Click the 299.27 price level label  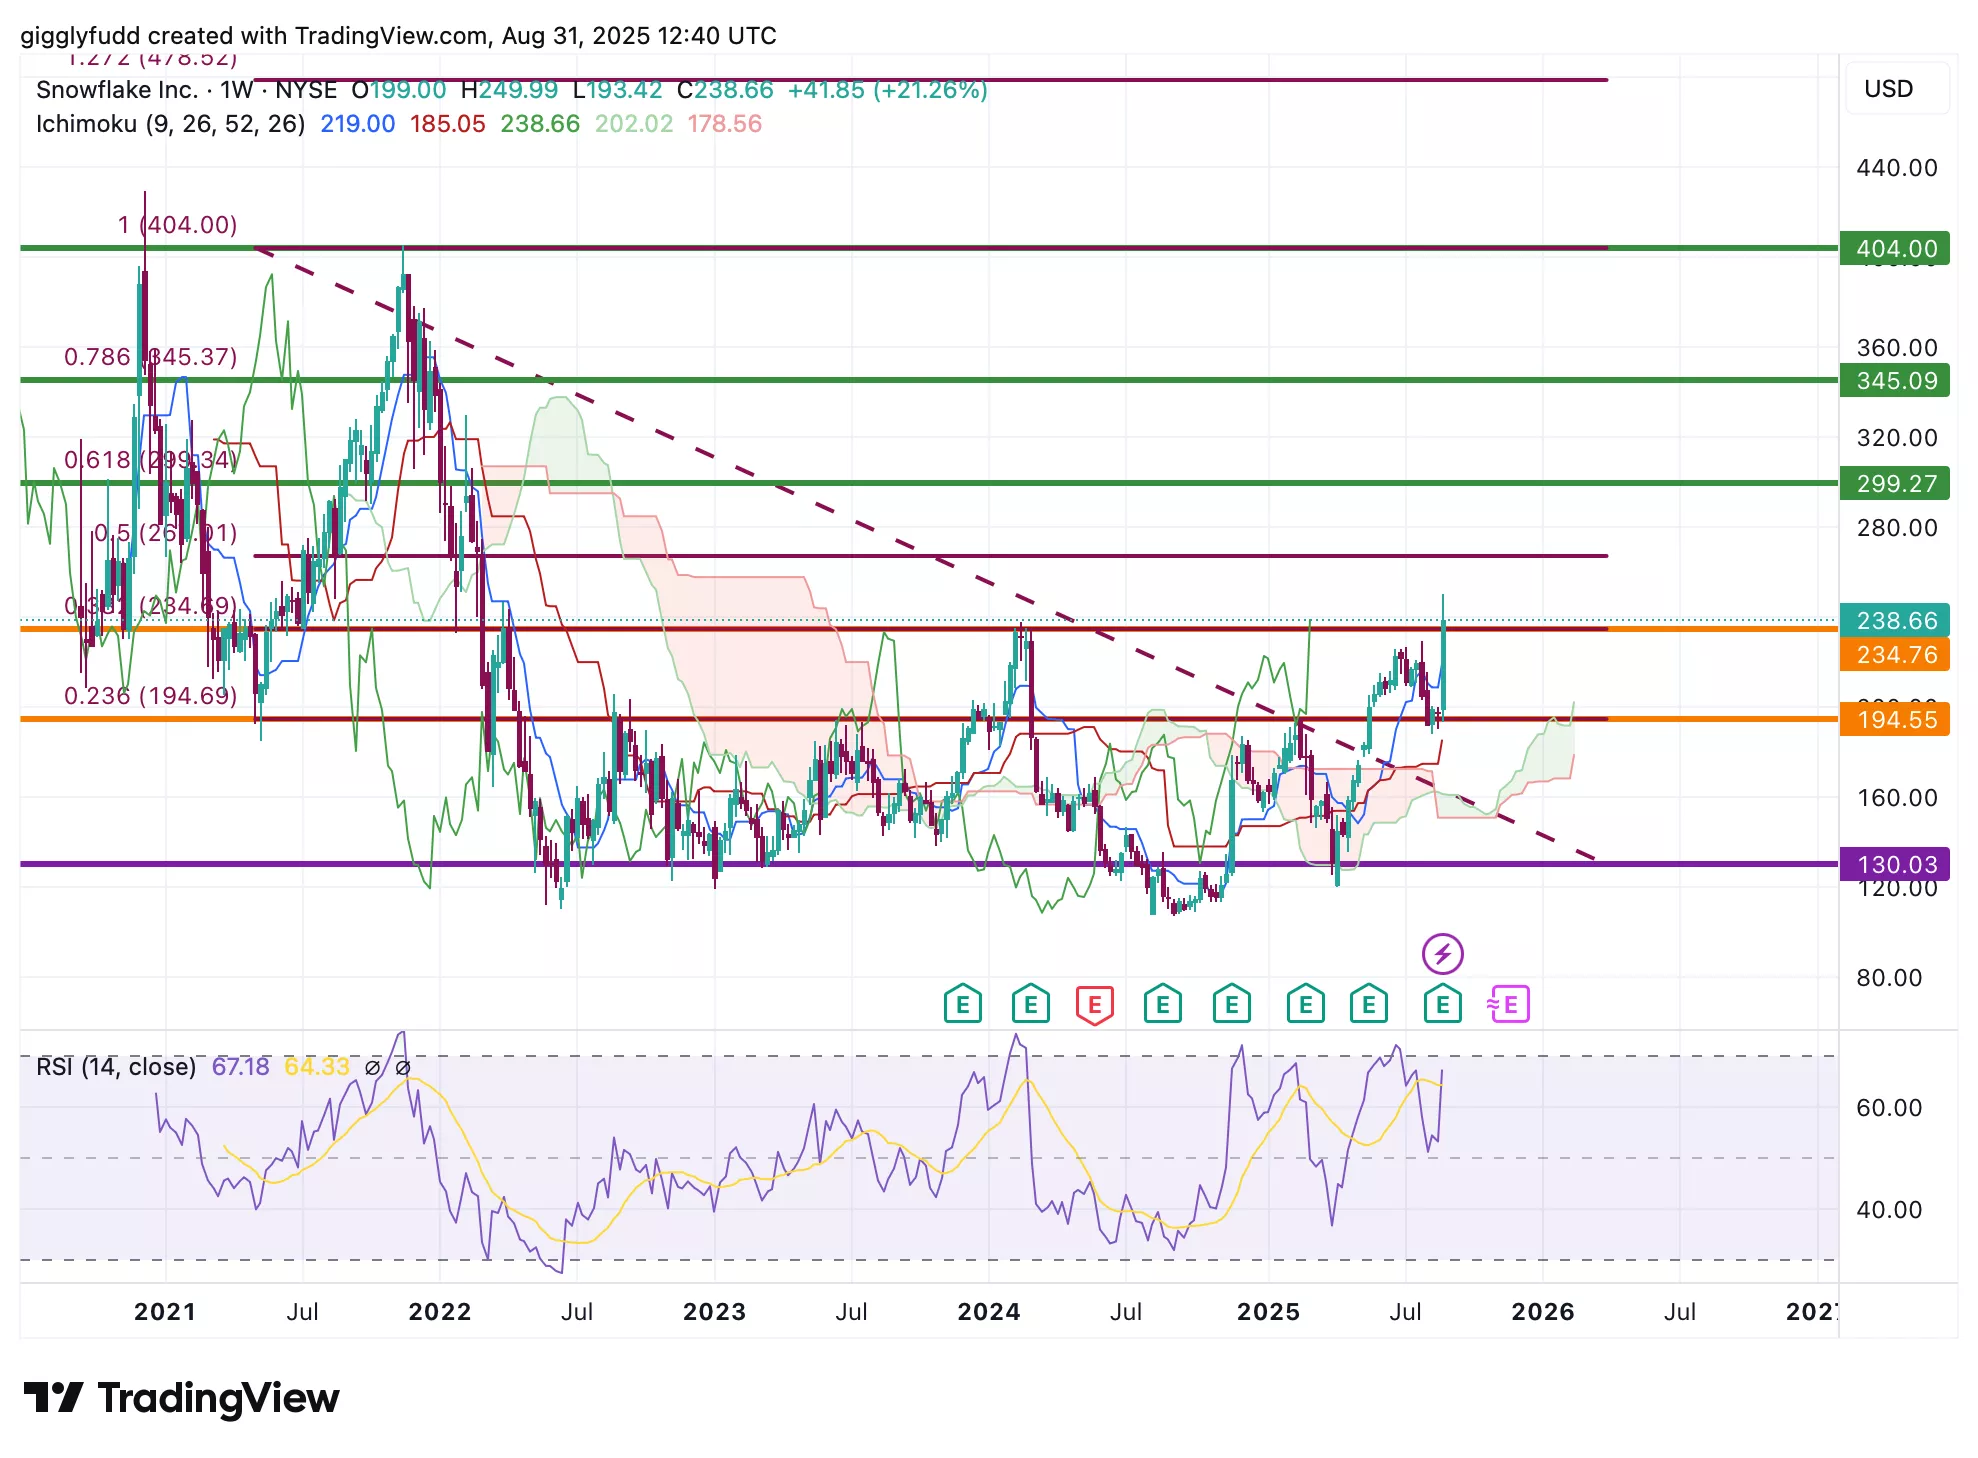[x=1895, y=484]
